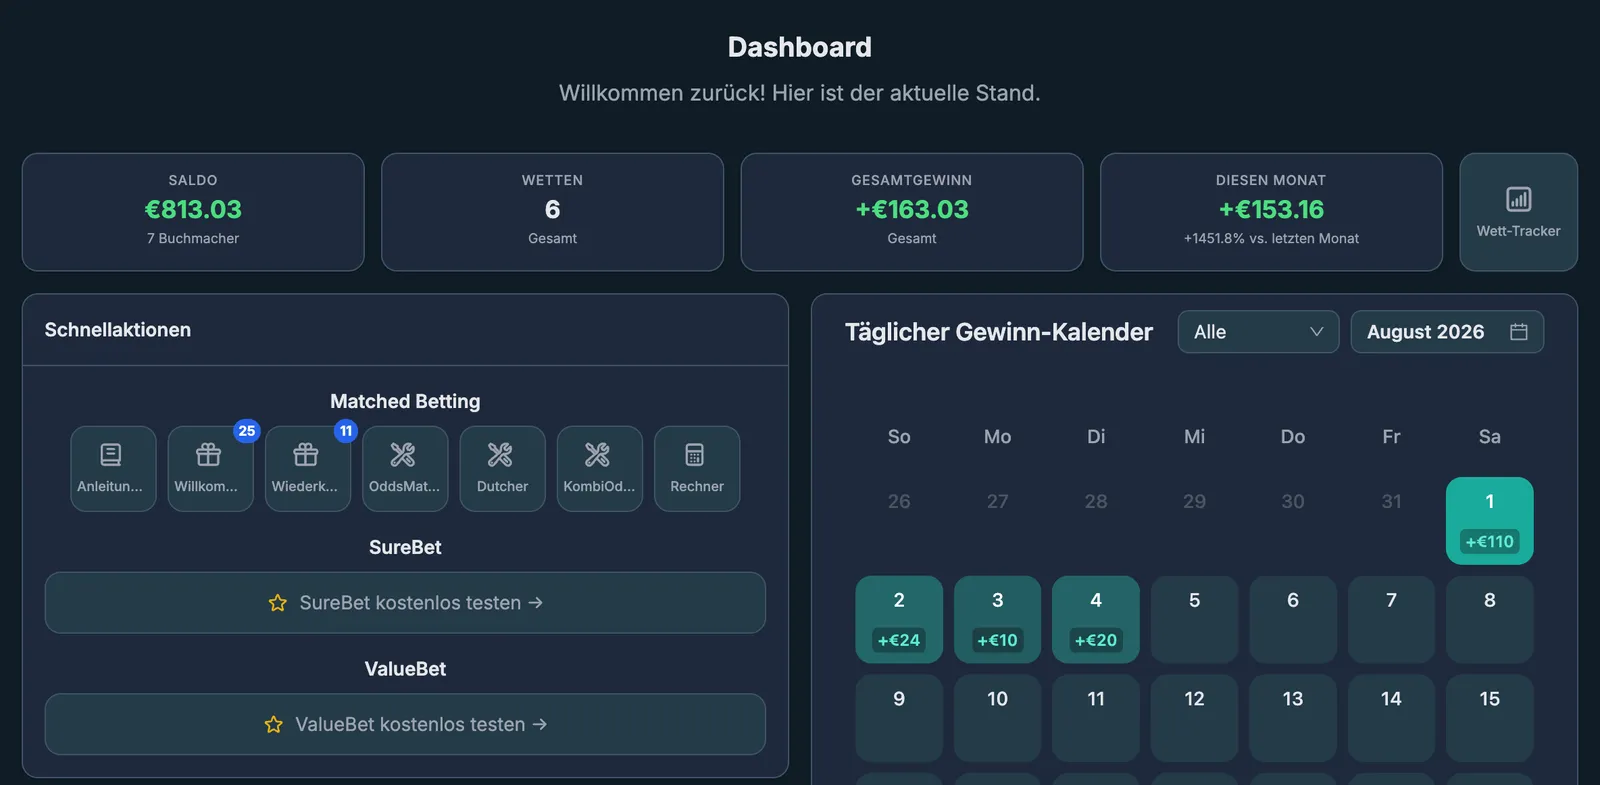Click greyed-out day 26 of previous month

point(899,502)
